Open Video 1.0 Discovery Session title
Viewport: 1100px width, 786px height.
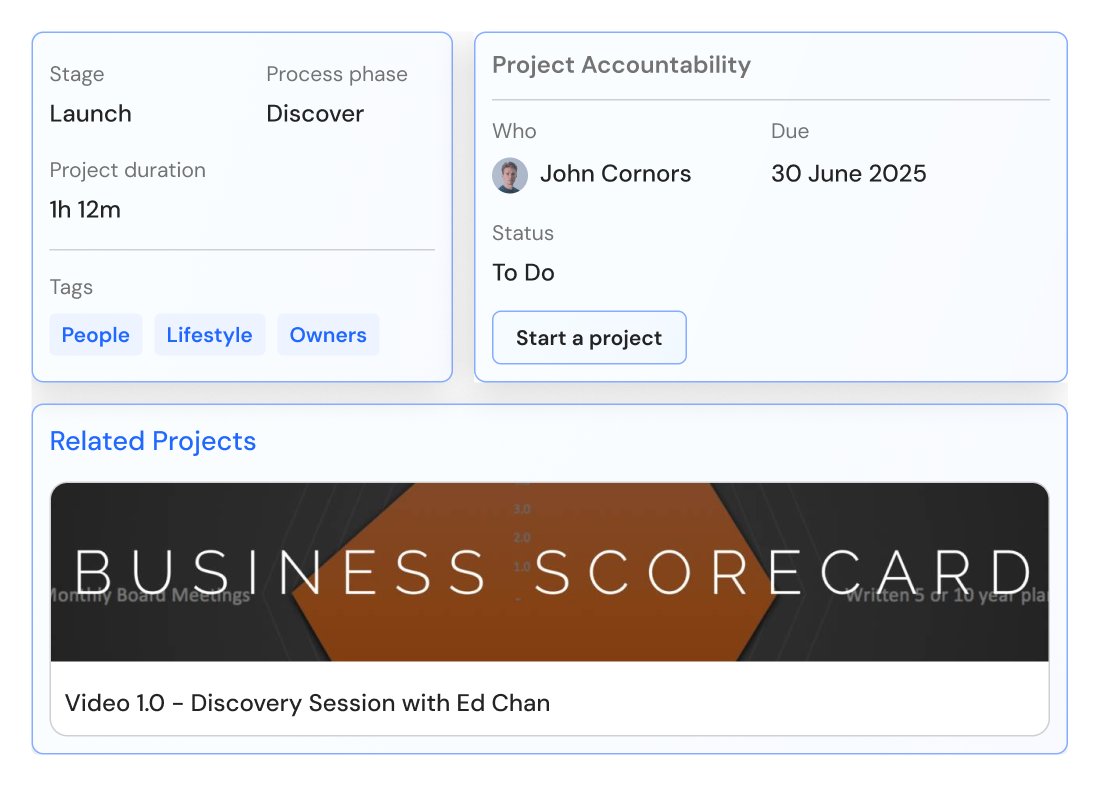pyautogui.click(x=307, y=702)
